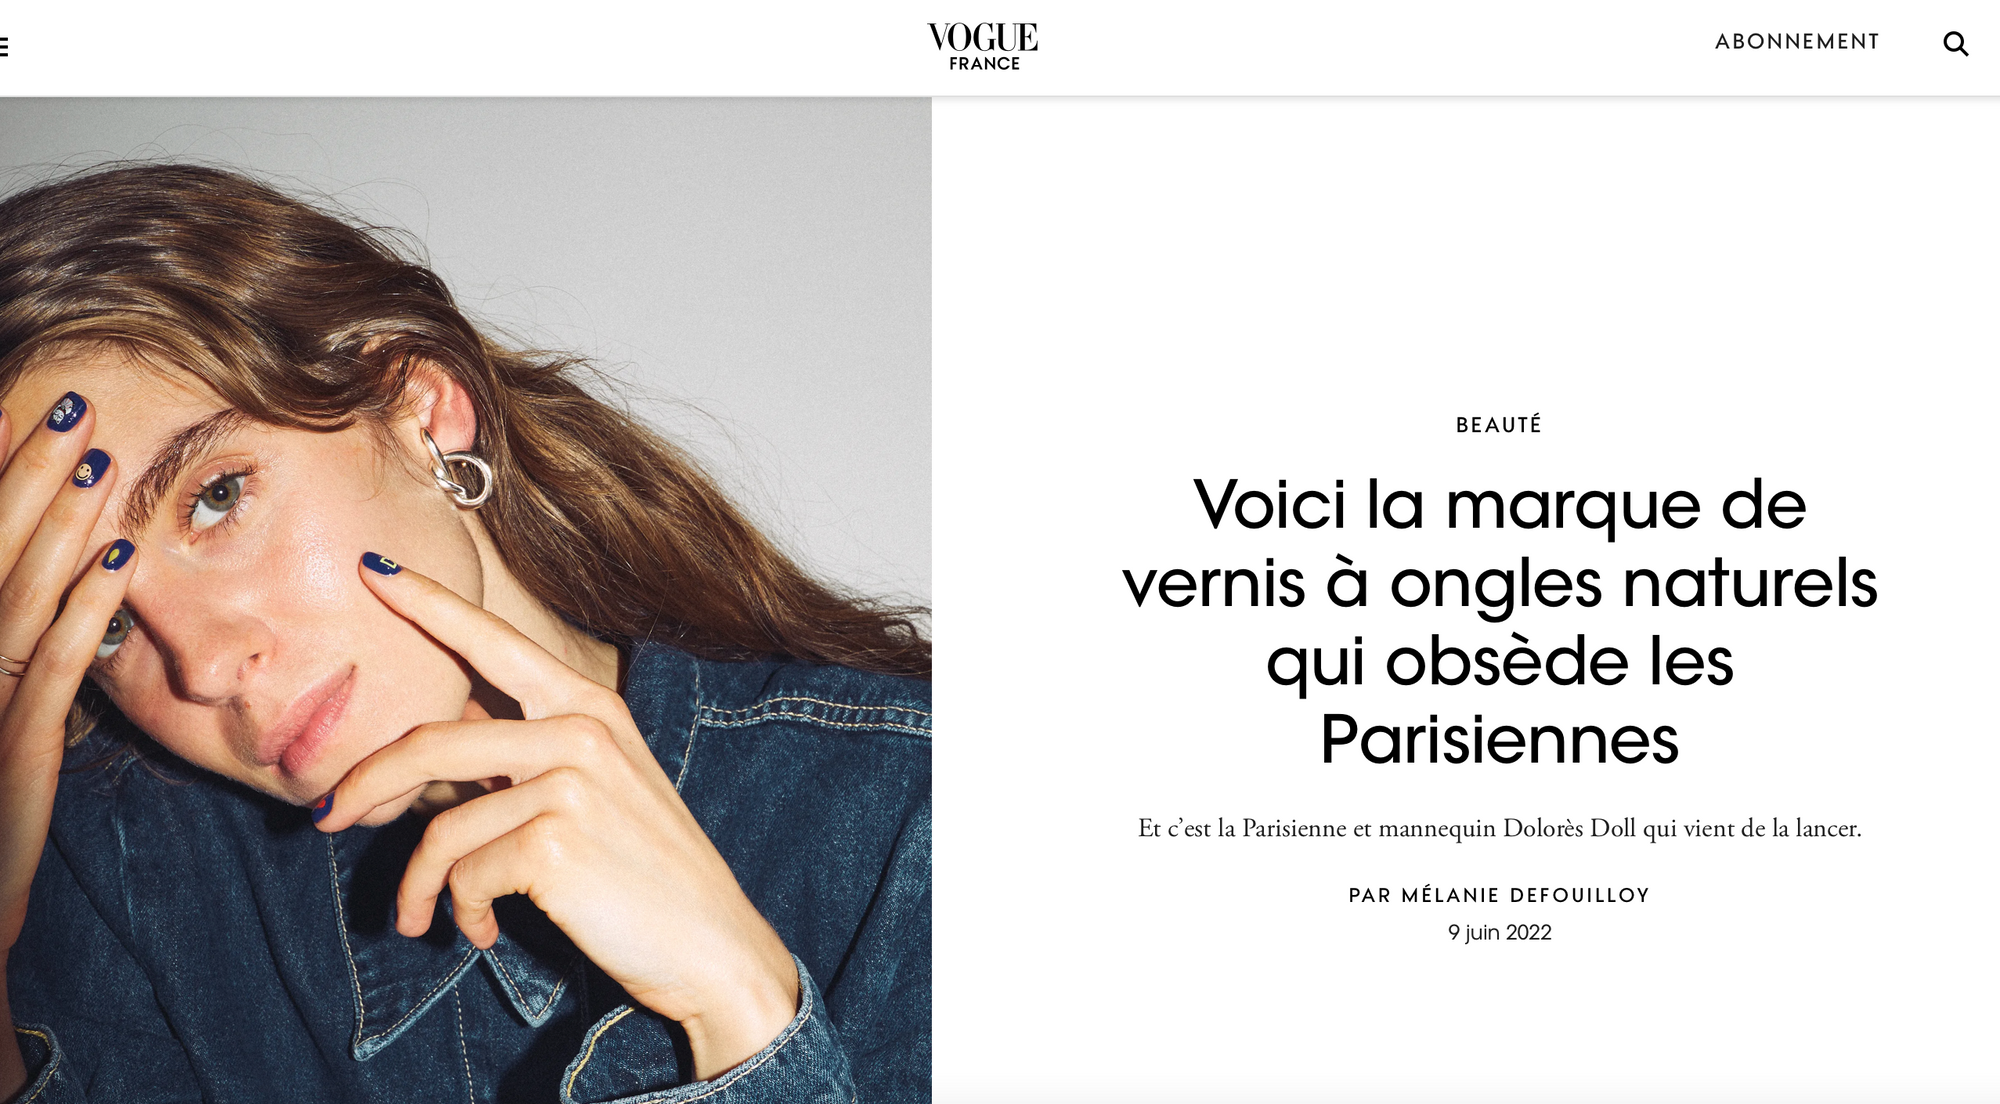Viewport: 2000px width, 1104px height.
Task: Open the Beauté category link
Action: (1499, 425)
